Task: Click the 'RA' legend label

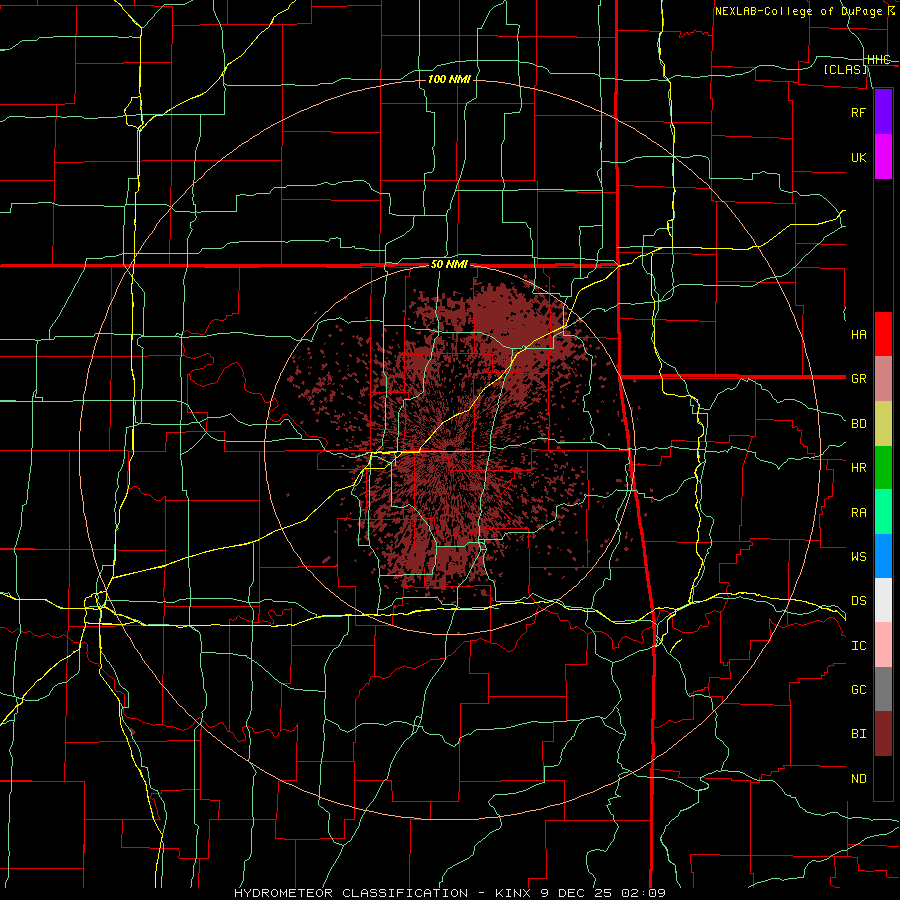Action: pos(858,512)
